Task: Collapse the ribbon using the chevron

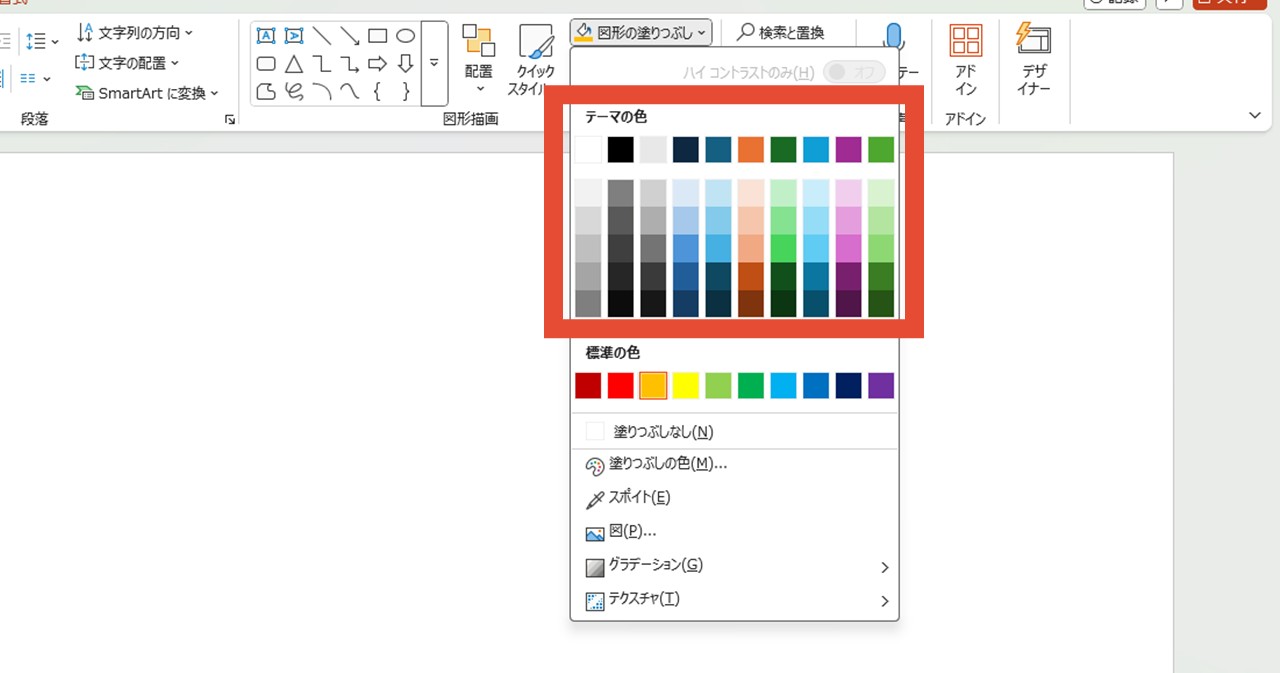Action: tap(1255, 117)
